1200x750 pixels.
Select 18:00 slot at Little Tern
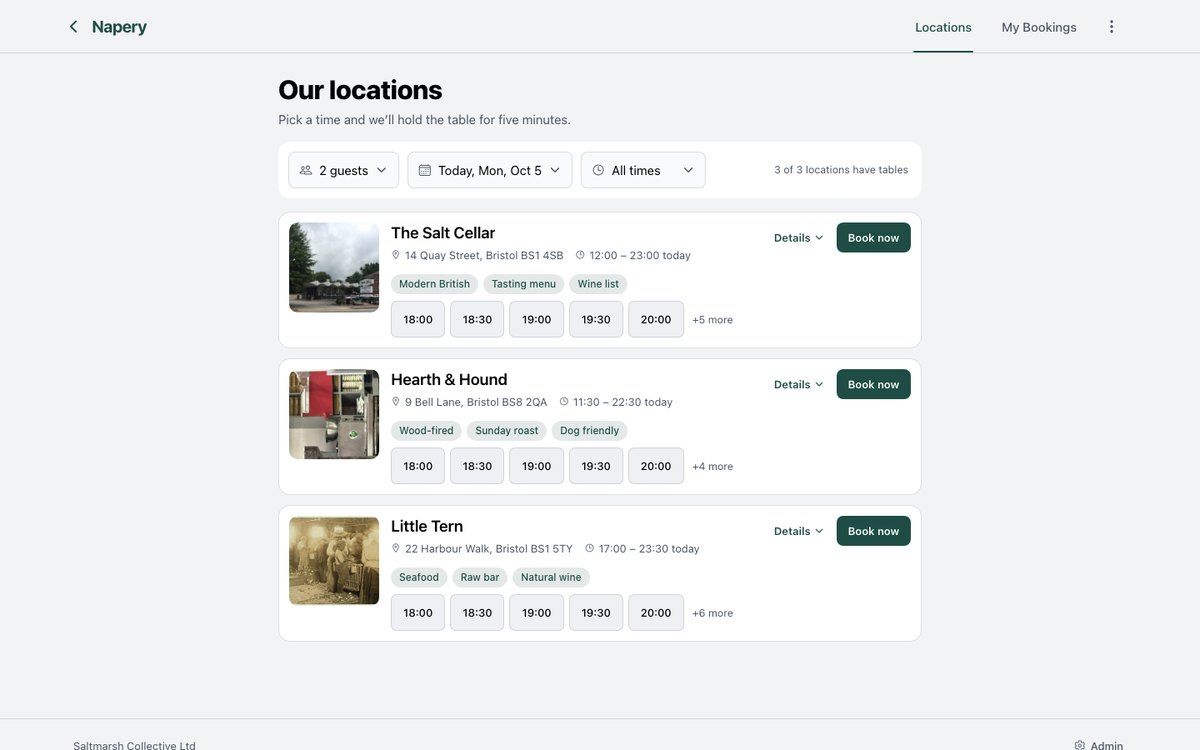click(x=418, y=613)
